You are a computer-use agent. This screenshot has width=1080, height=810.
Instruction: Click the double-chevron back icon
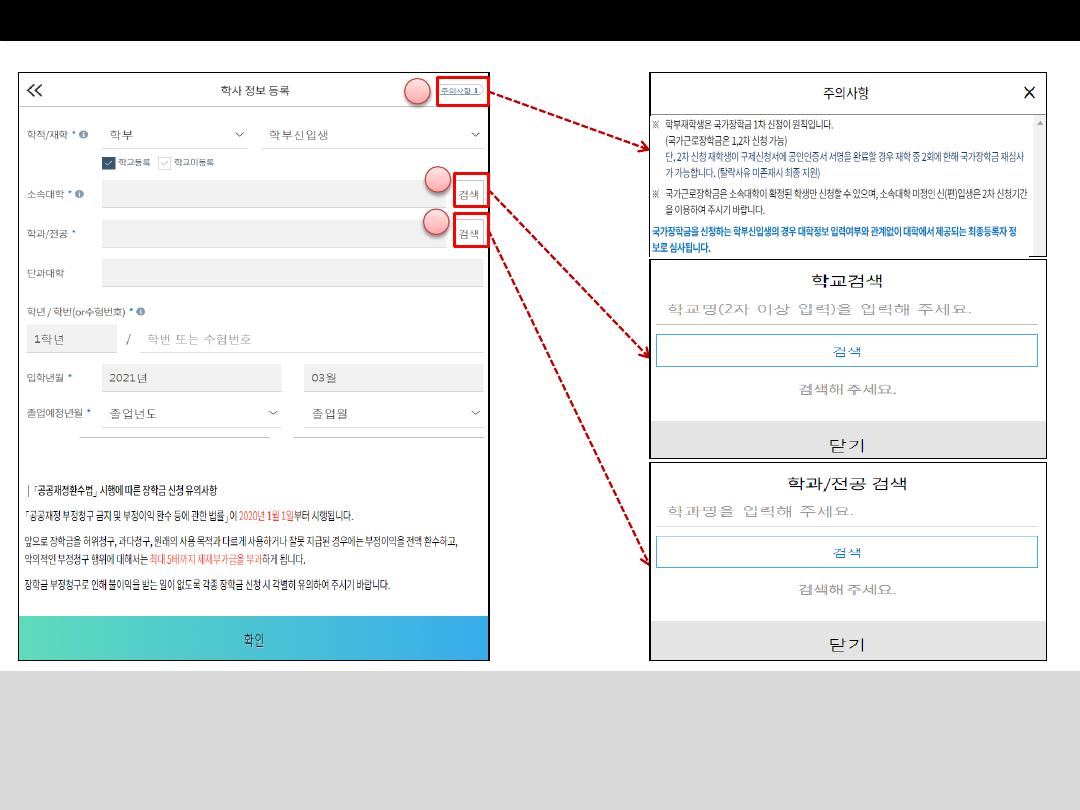pyautogui.click(x=35, y=91)
